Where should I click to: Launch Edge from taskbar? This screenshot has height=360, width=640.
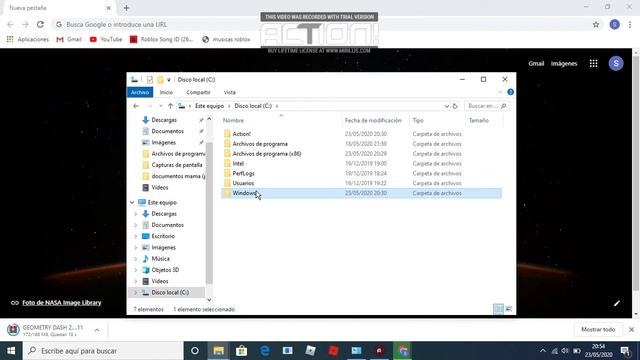click(x=264, y=351)
